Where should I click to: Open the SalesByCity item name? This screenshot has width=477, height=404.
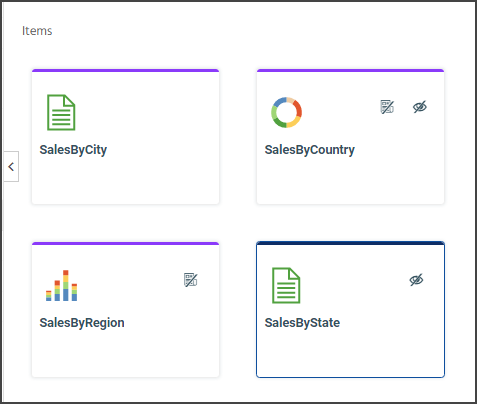73,150
